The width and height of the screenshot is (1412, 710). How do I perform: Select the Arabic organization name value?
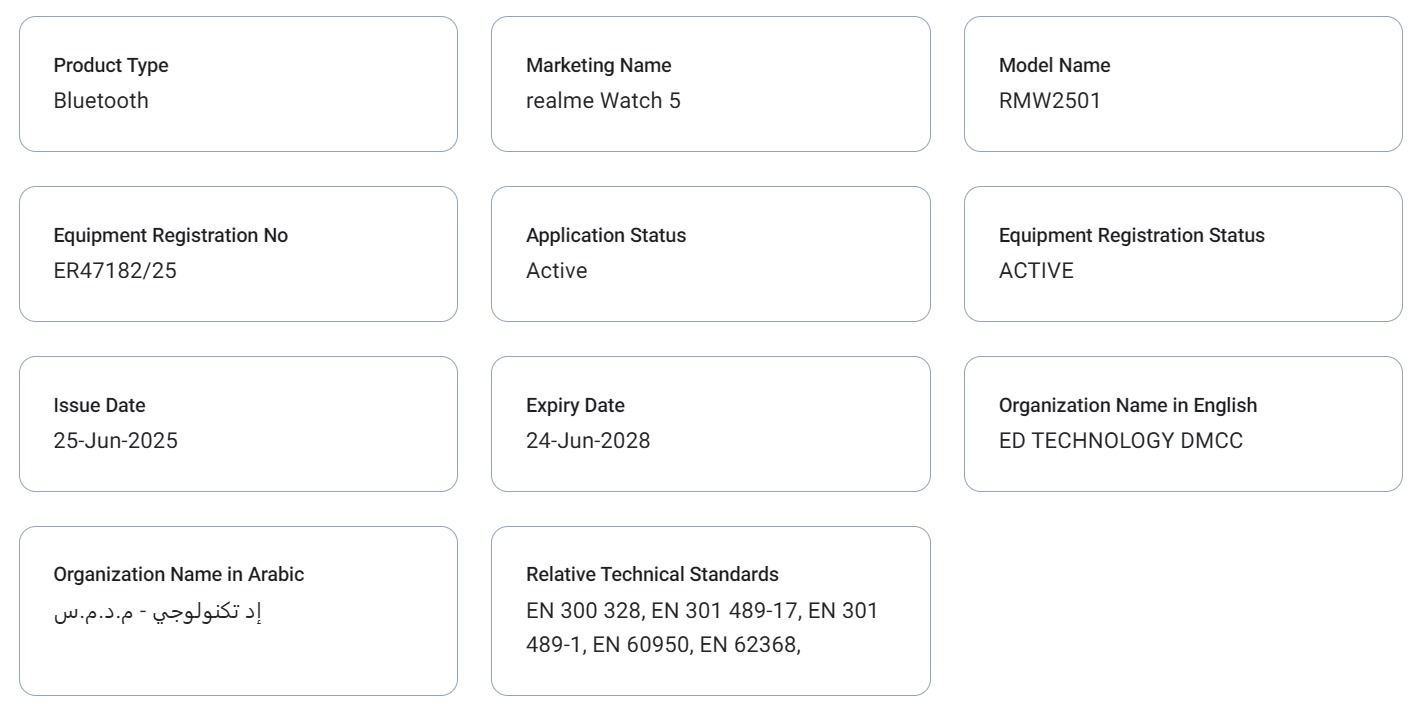pos(157,611)
